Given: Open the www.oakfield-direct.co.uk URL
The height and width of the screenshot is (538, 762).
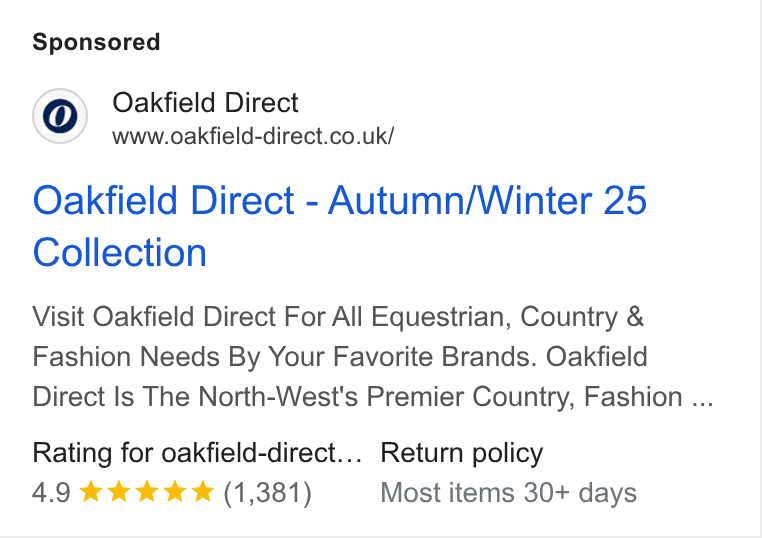Looking at the screenshot, I should (x=253, y=136).
